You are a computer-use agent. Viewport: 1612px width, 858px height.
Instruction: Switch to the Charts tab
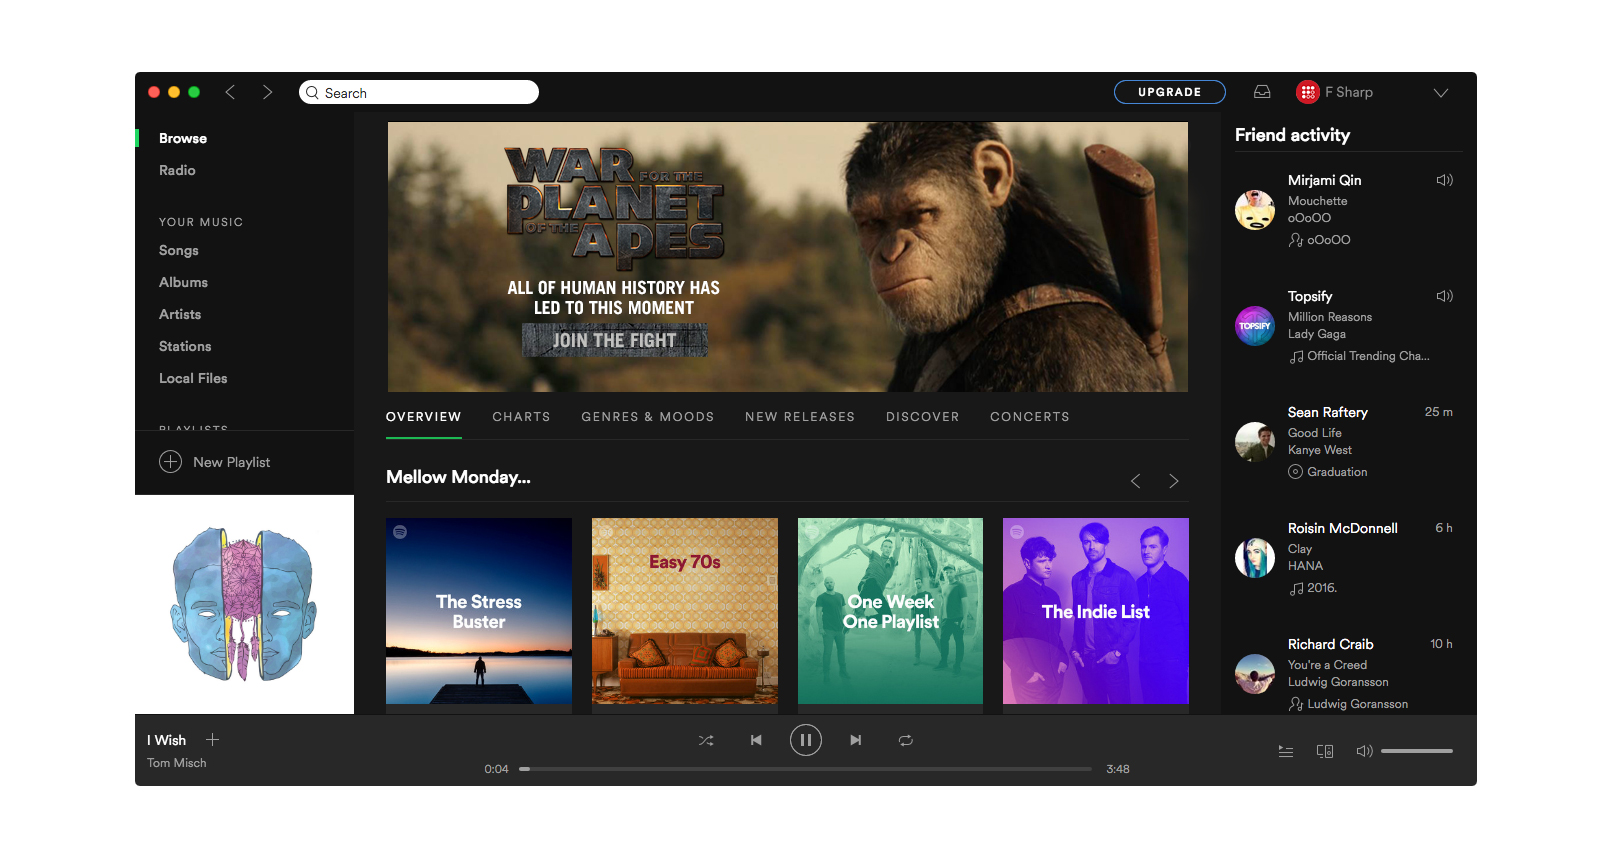(x=521, y=417)
